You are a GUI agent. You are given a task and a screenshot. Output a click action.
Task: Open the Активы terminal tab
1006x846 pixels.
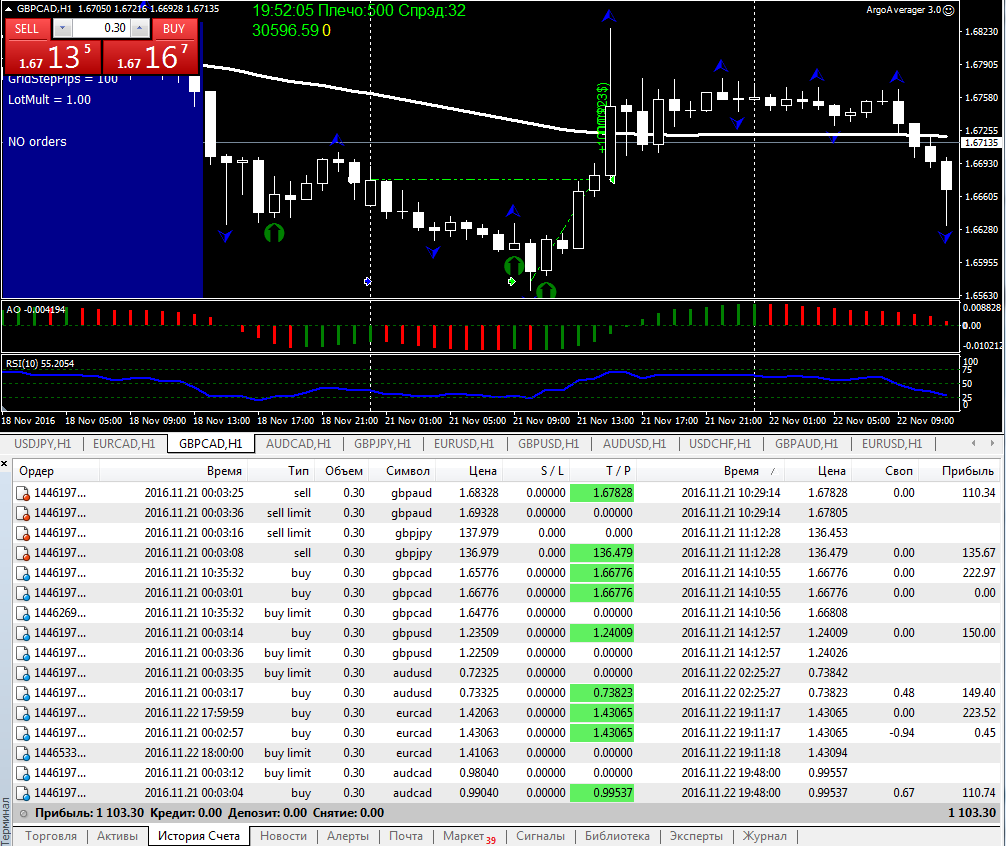click(117, 836)
